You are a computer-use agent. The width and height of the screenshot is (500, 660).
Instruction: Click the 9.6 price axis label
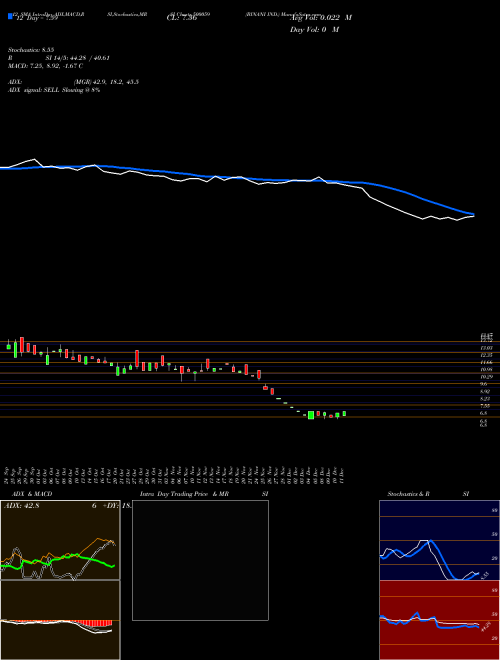(x=484, y=384)
